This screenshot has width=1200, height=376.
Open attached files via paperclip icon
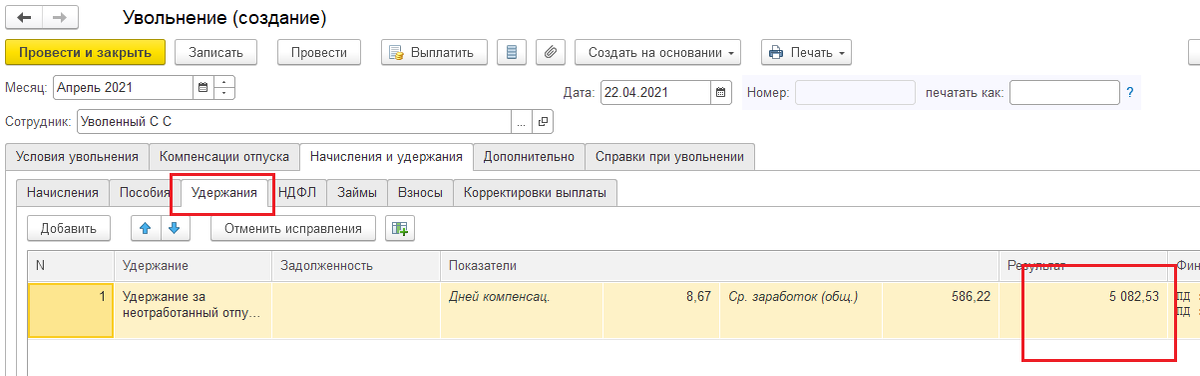pyautogui.click(x=551, y=52)
